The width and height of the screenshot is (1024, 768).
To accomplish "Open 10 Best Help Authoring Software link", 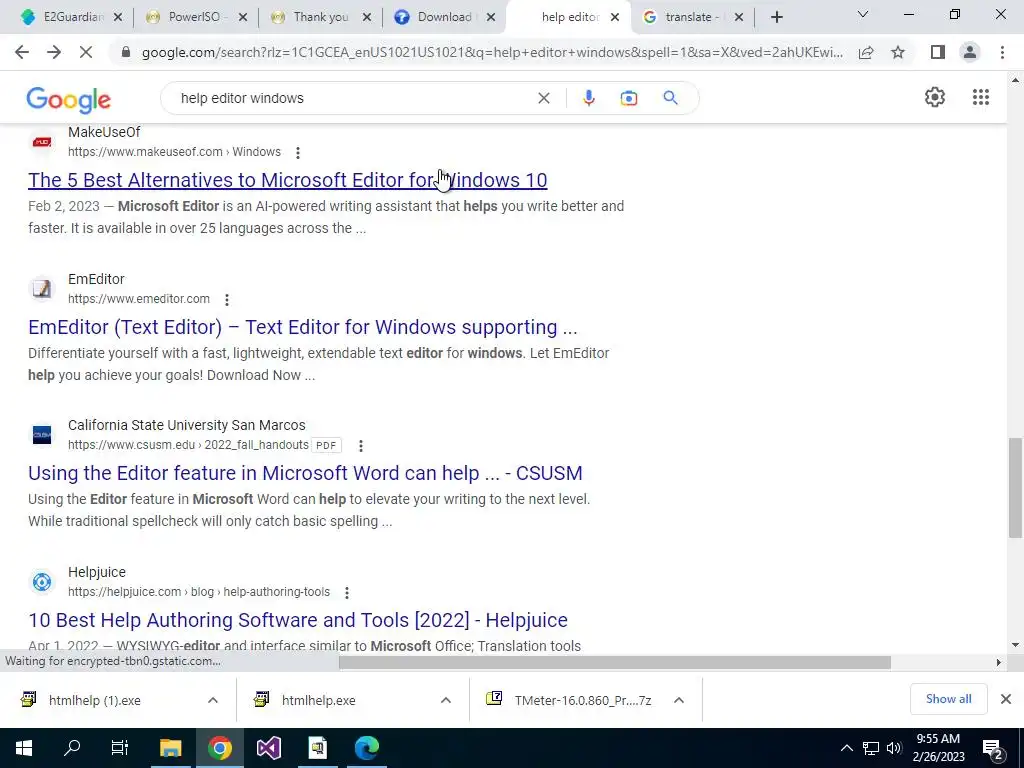I will tap(298, 620).
